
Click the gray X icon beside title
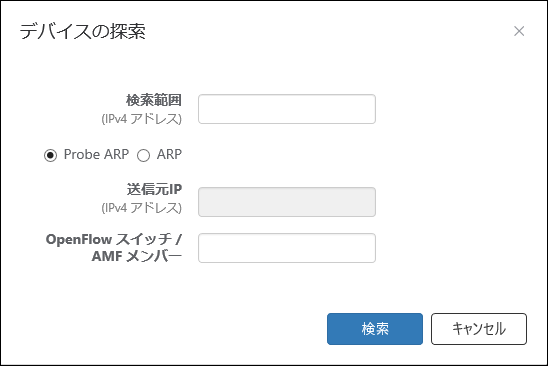click(x=519, y=31)
